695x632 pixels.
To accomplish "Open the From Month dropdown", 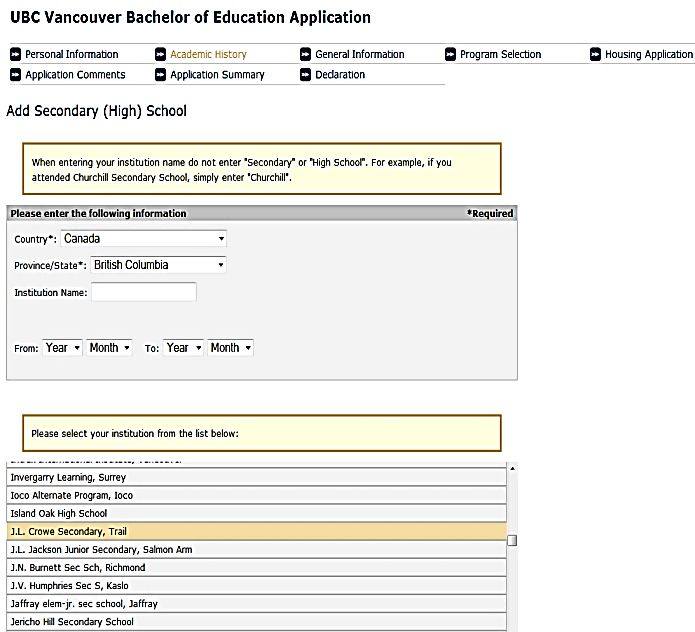I will coord(109,348).
